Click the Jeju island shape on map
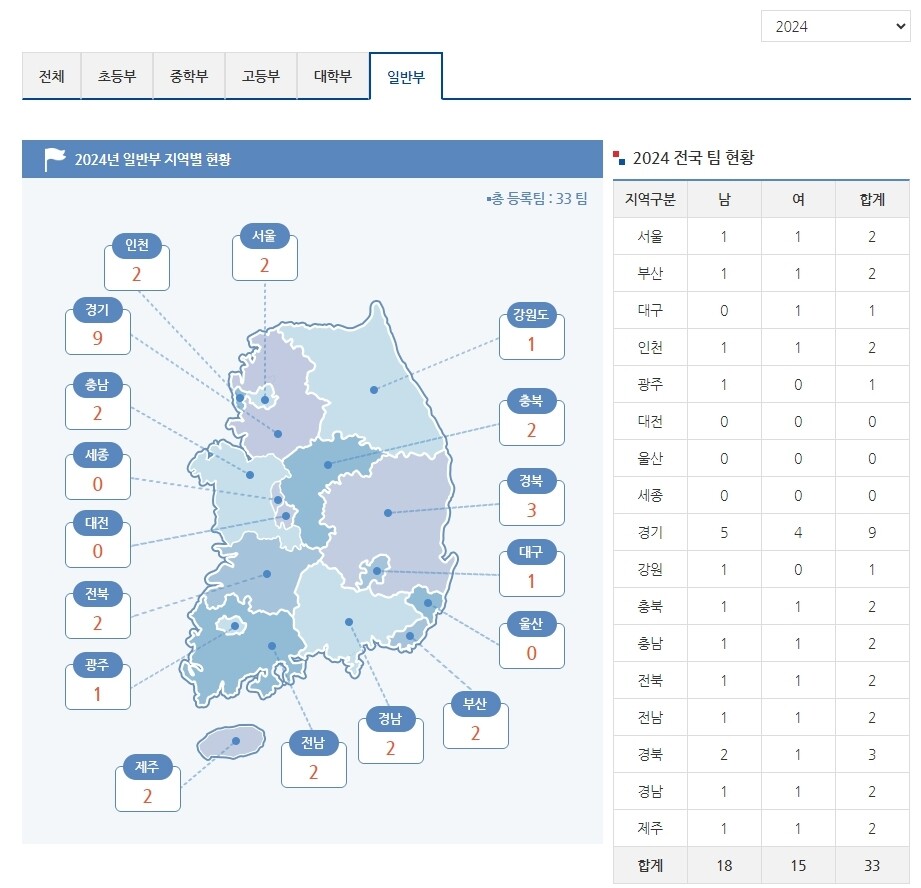Image resolution: width=921 pixels, height=888 pixels. tap(231, 743)
